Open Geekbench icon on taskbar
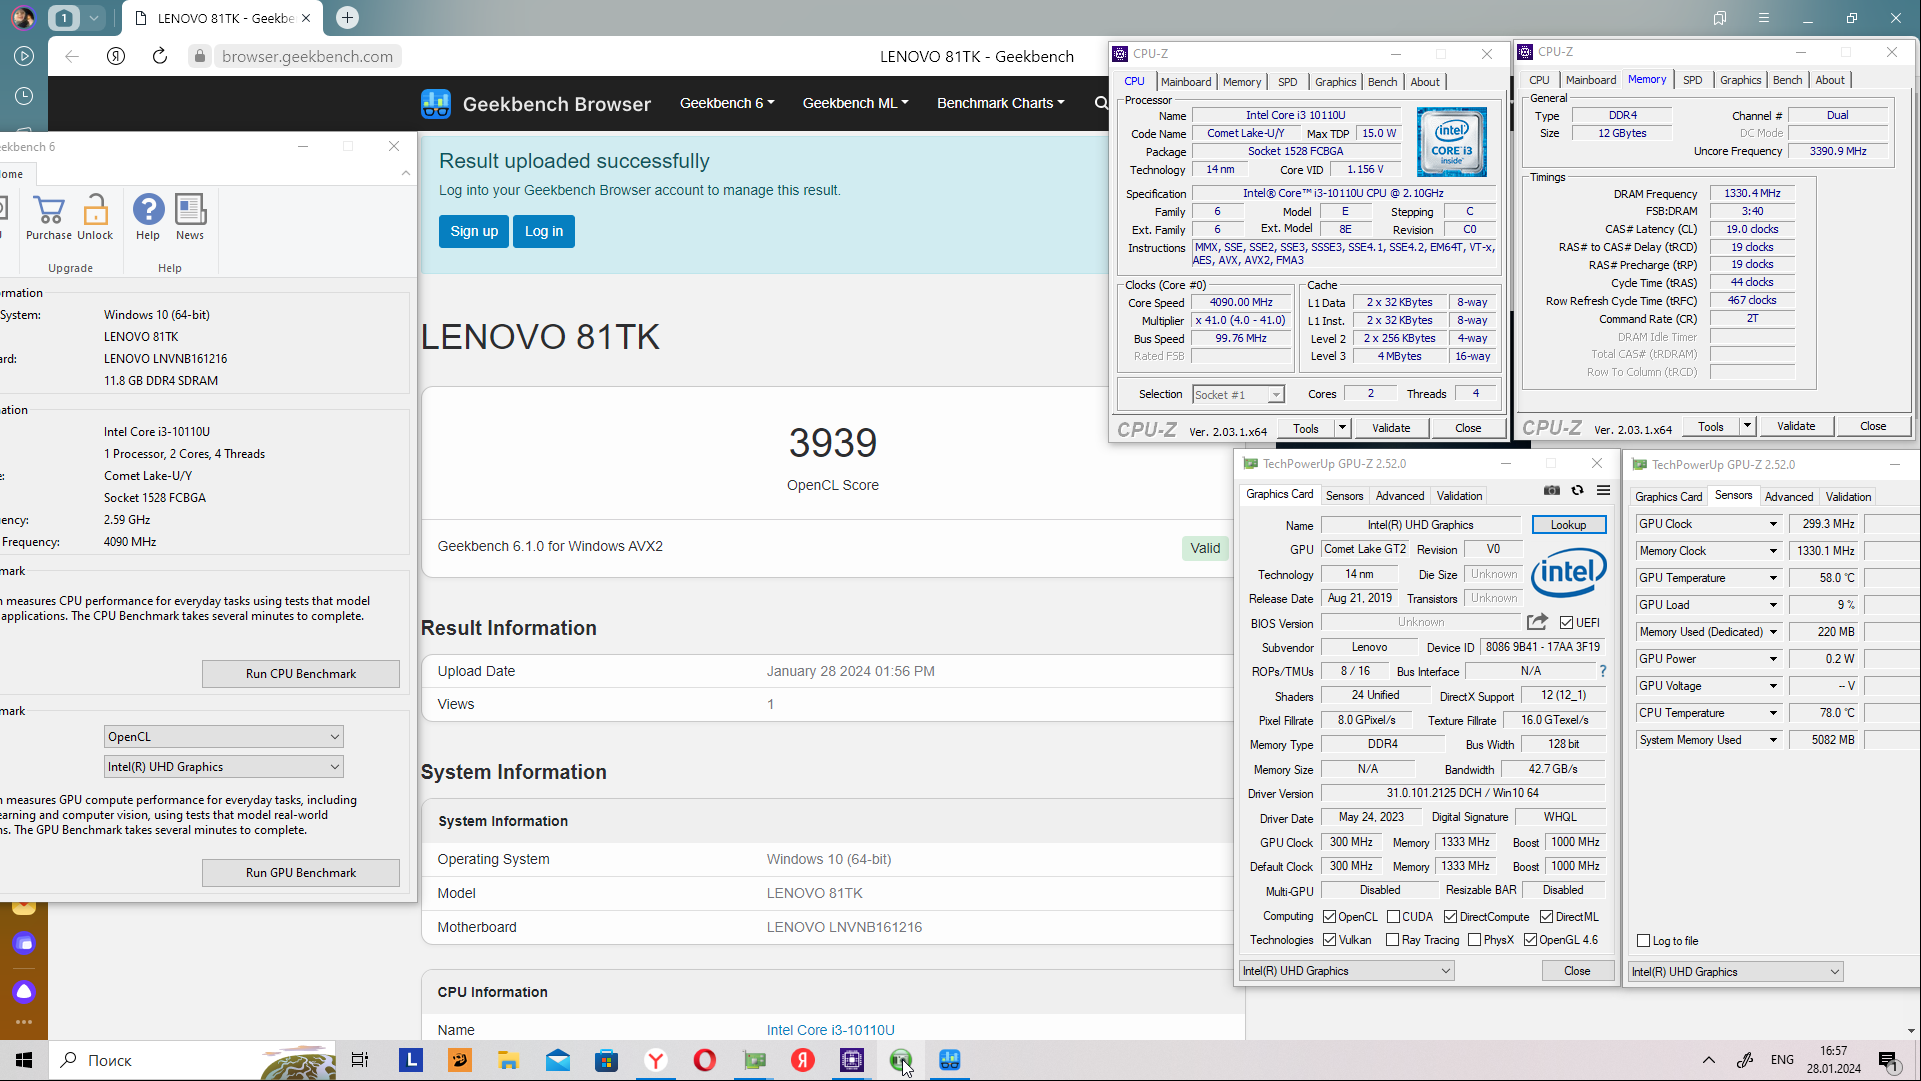 point(950,1060)
